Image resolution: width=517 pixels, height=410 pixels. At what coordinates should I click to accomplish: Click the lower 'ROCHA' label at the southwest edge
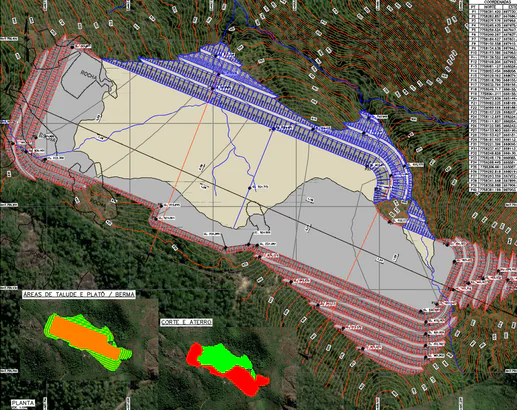tap(101, 203)
